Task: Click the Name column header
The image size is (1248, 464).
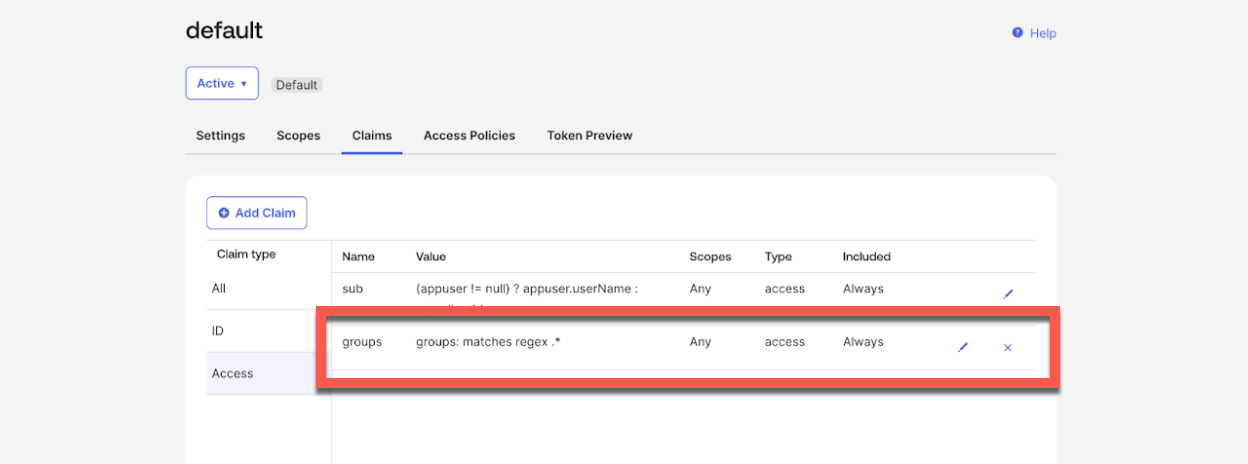Action: [358, 256]
